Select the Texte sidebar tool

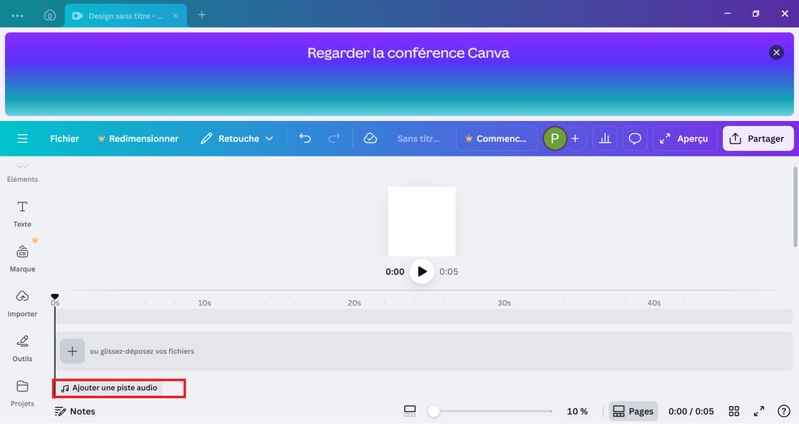[22, 214]
